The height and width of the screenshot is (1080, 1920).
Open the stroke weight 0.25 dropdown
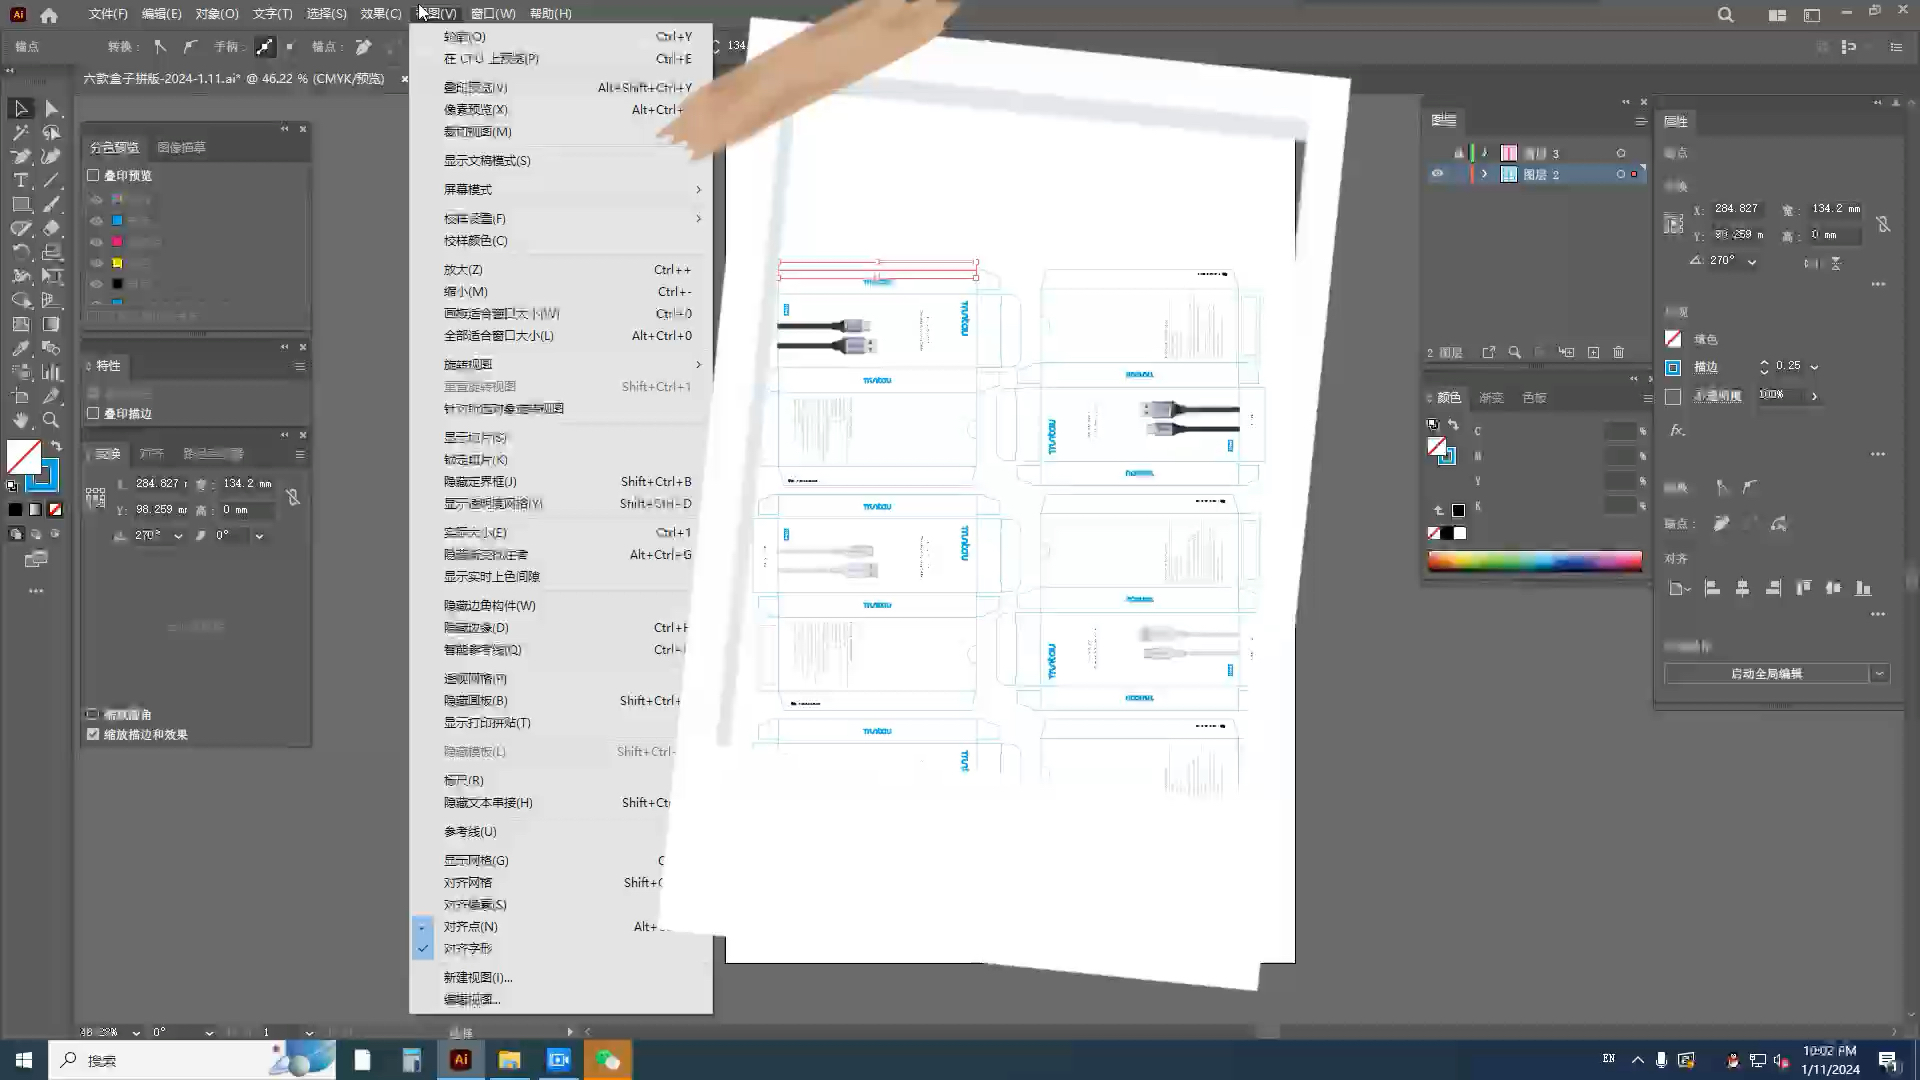1814,367
